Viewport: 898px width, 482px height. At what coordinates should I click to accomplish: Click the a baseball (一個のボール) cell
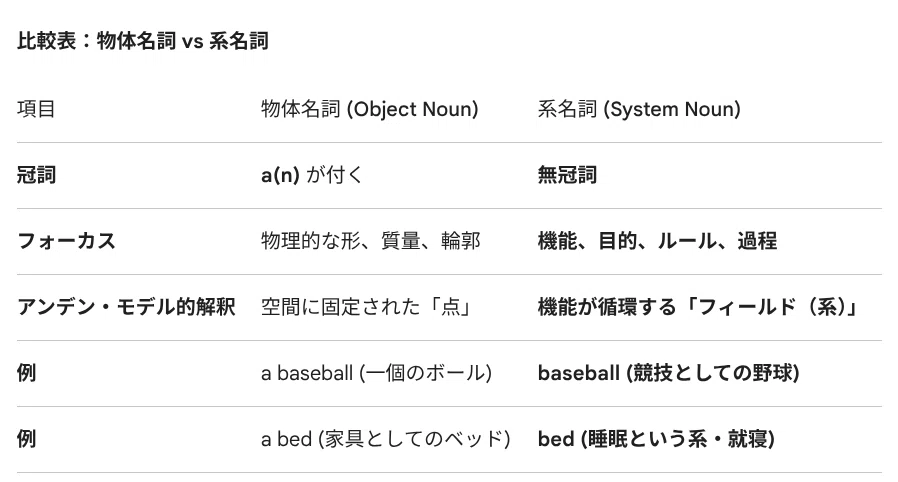pos(376,373)
